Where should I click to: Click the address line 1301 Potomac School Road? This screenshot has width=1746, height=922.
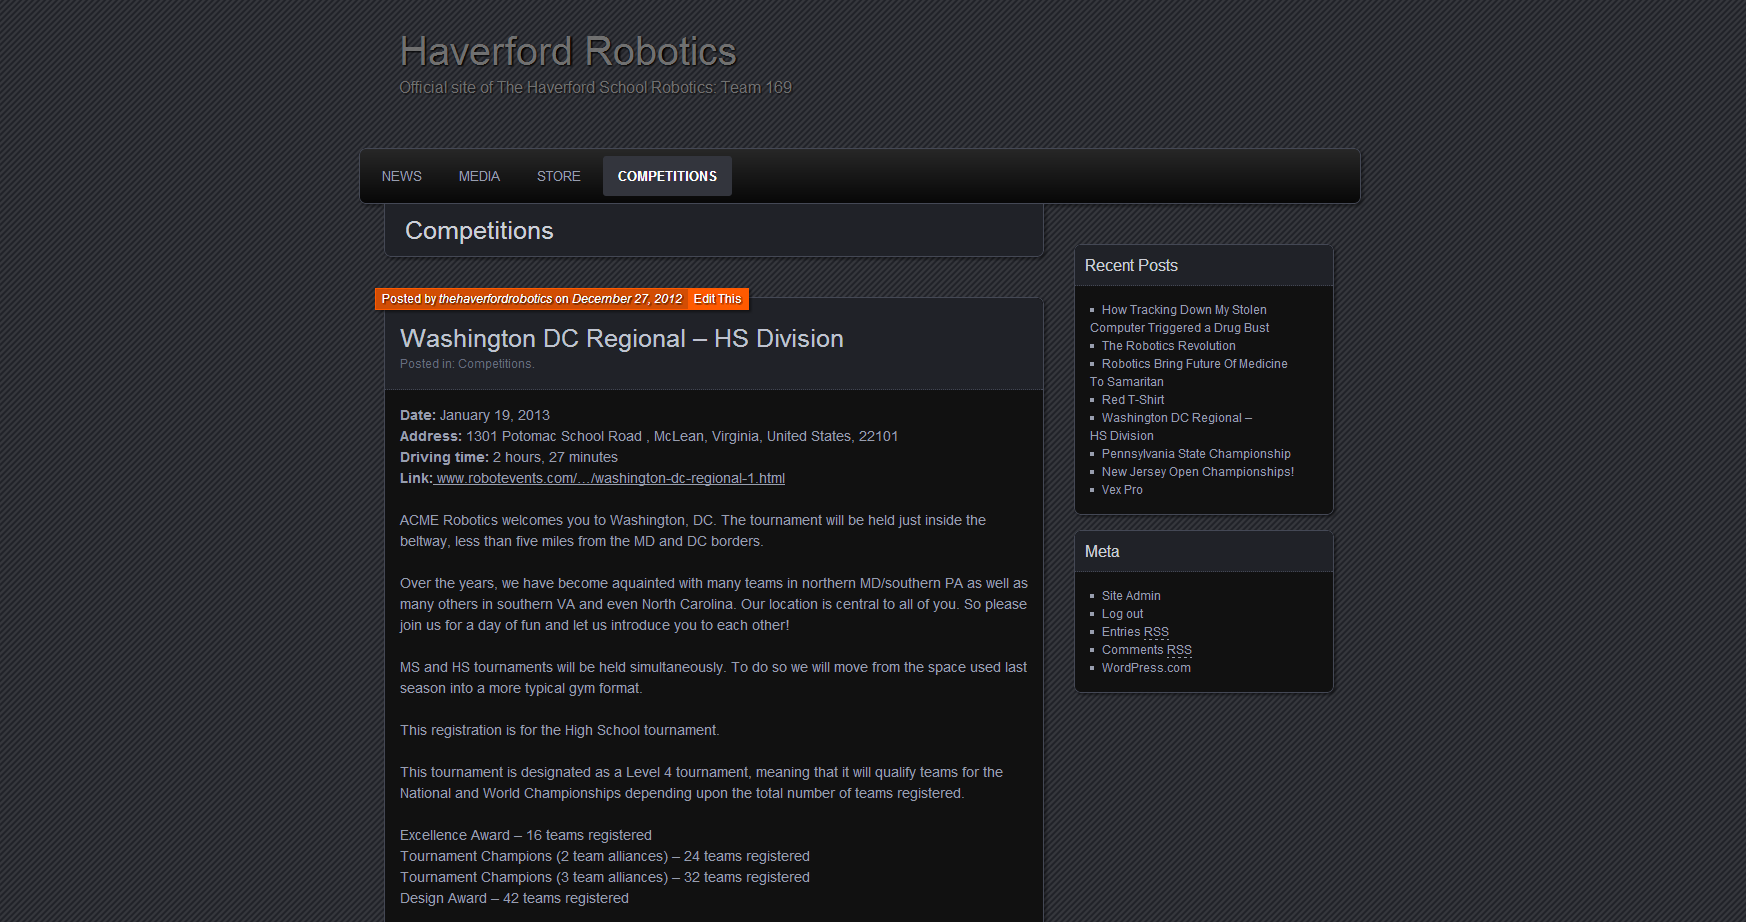(649, 436)
